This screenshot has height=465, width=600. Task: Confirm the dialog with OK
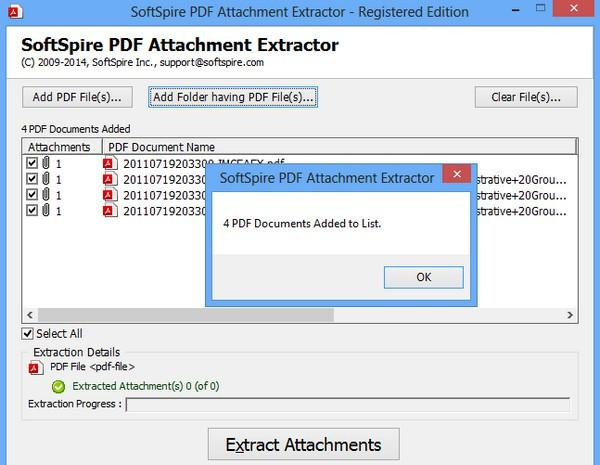tap(424, 277)
